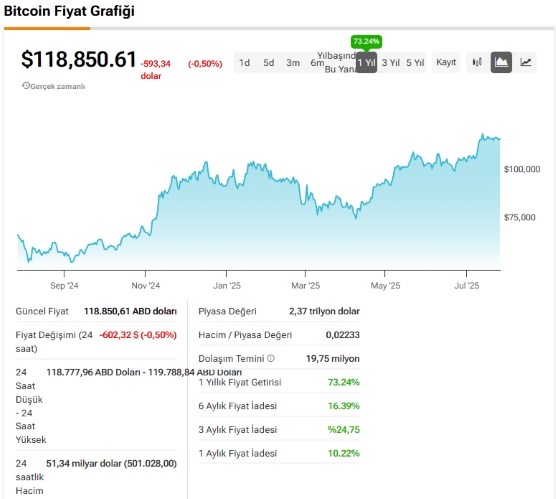Select the area chart view icon

click(501, 62)
